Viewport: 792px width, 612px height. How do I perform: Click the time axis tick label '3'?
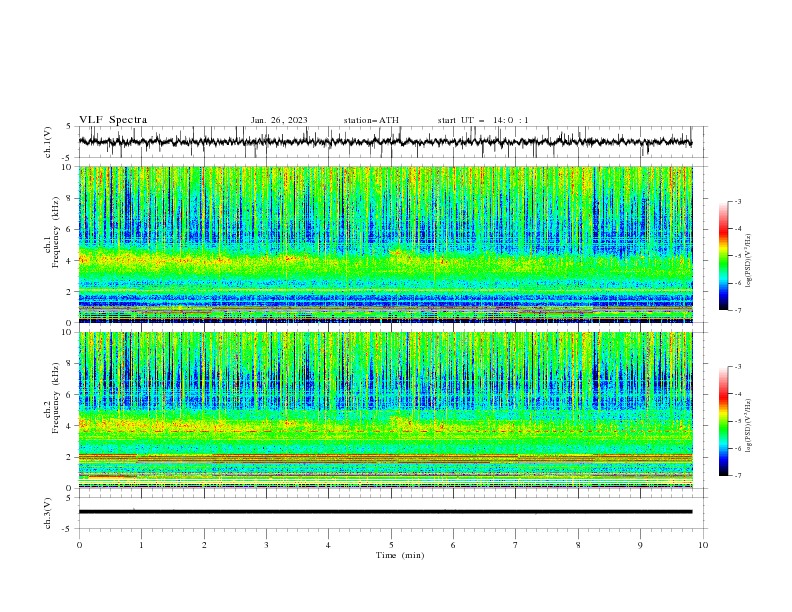pyautogui.click(x=266, y=545)
